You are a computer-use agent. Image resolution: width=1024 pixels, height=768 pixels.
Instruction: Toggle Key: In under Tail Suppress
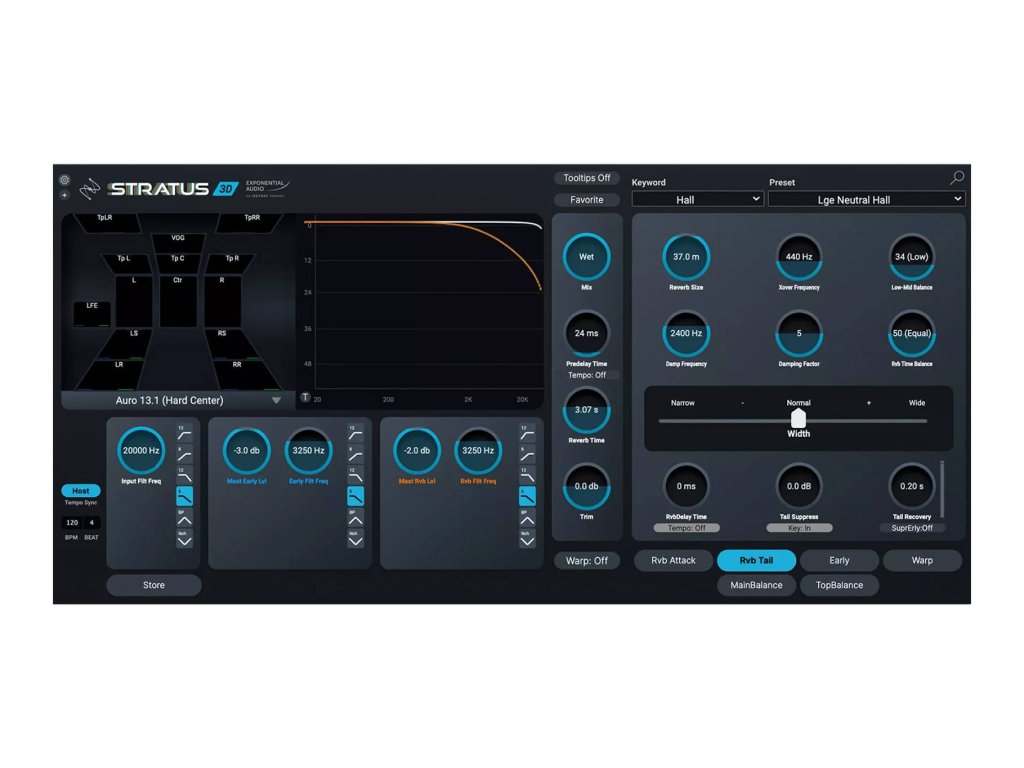(799, 528)
